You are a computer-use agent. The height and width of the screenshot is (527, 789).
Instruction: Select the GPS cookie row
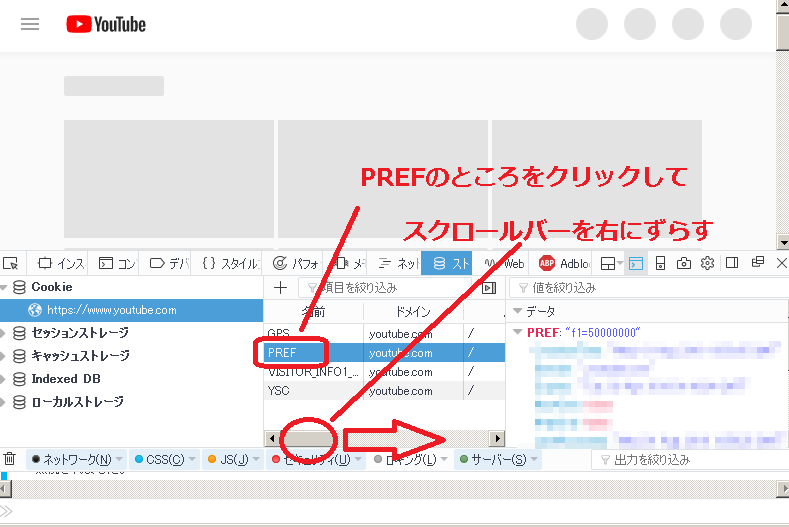point(384,333)
